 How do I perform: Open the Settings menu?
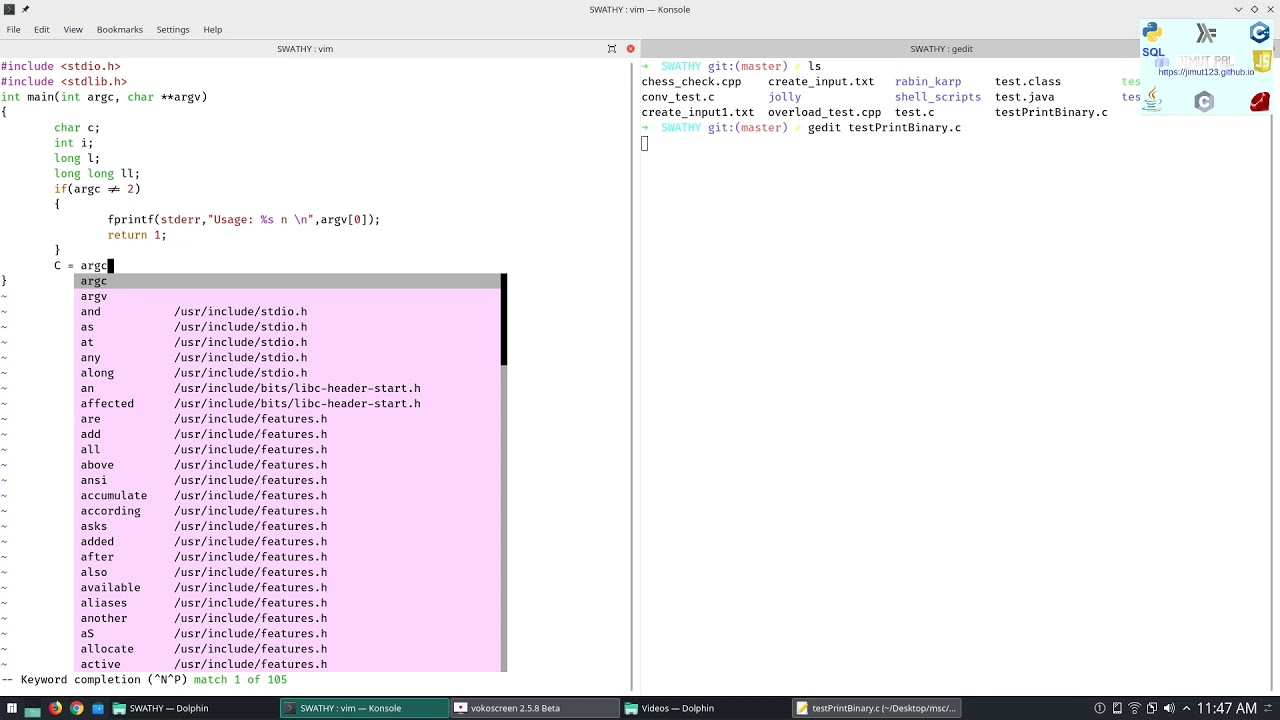pyautogui.click(x=173, y=30)
